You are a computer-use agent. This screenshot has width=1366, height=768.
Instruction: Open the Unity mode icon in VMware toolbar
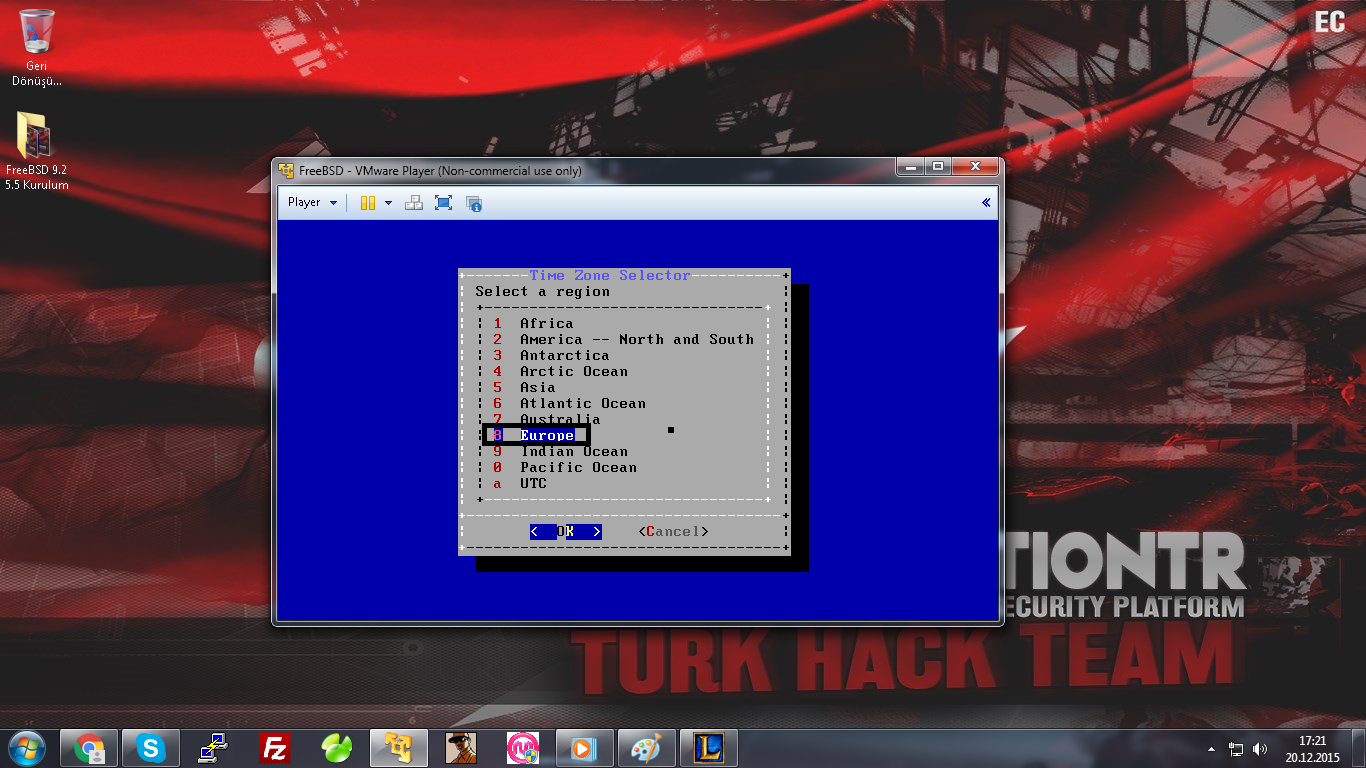(x=475, y=203)
